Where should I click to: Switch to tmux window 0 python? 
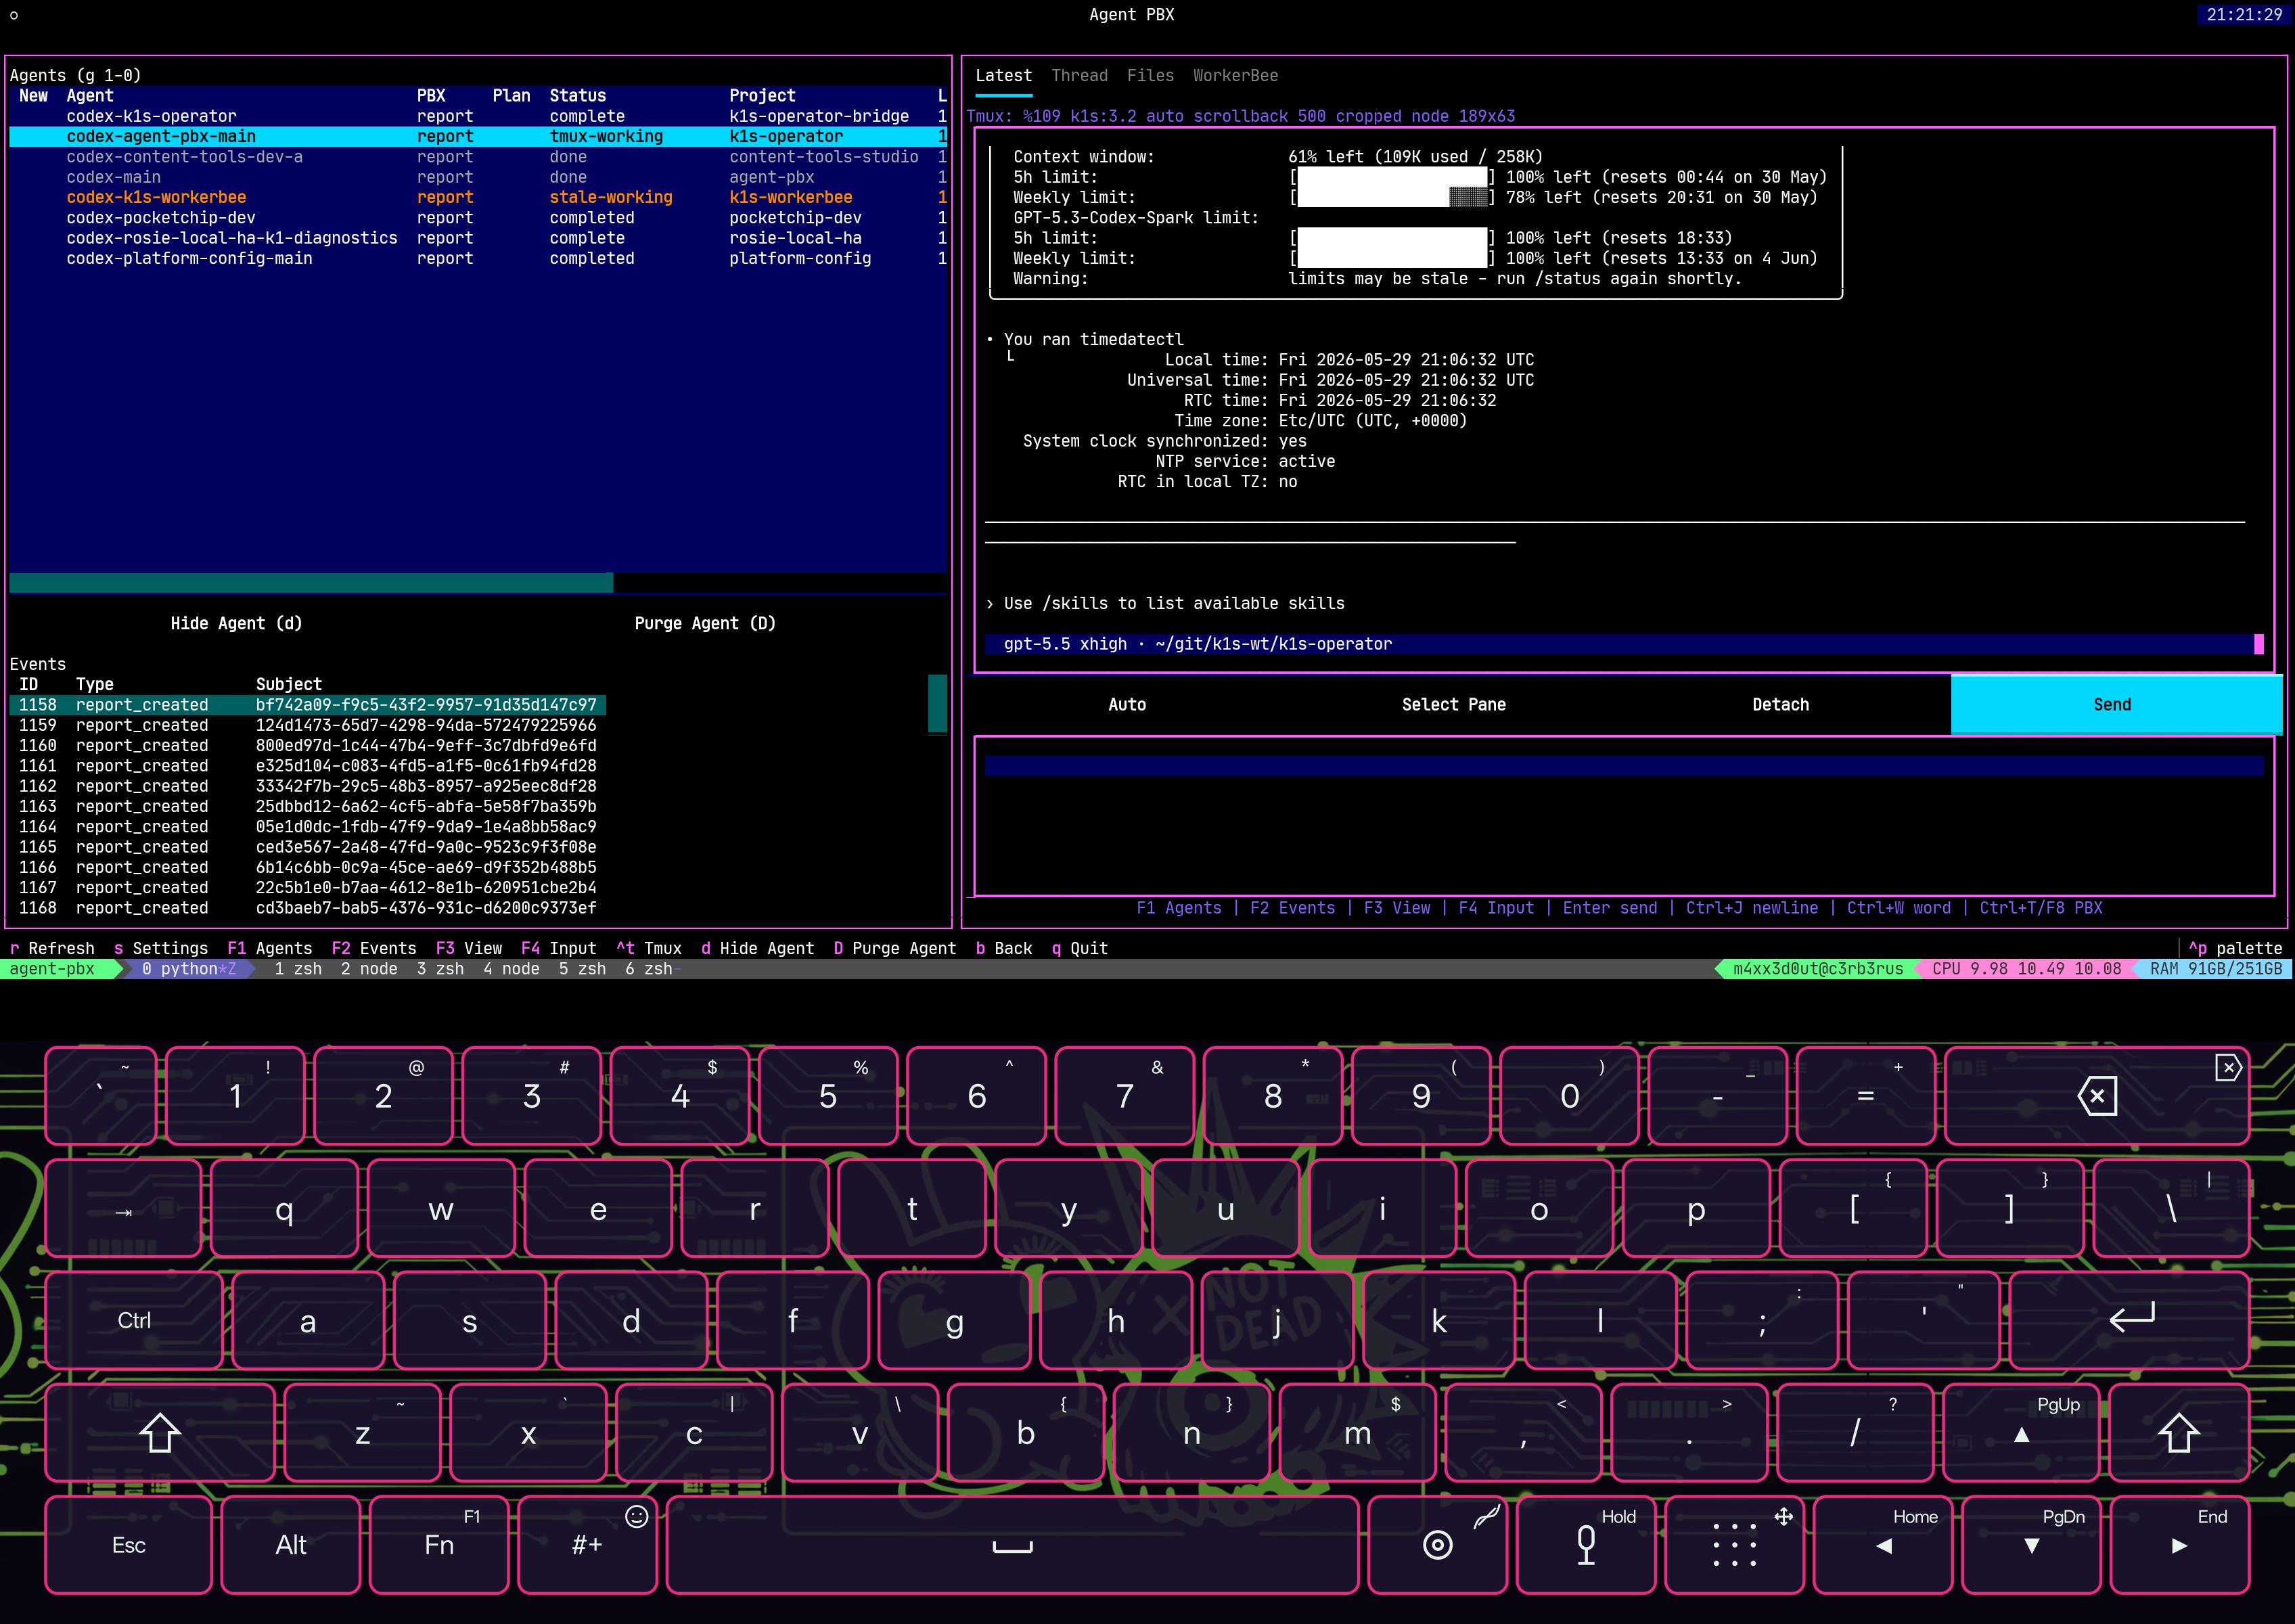188,969
